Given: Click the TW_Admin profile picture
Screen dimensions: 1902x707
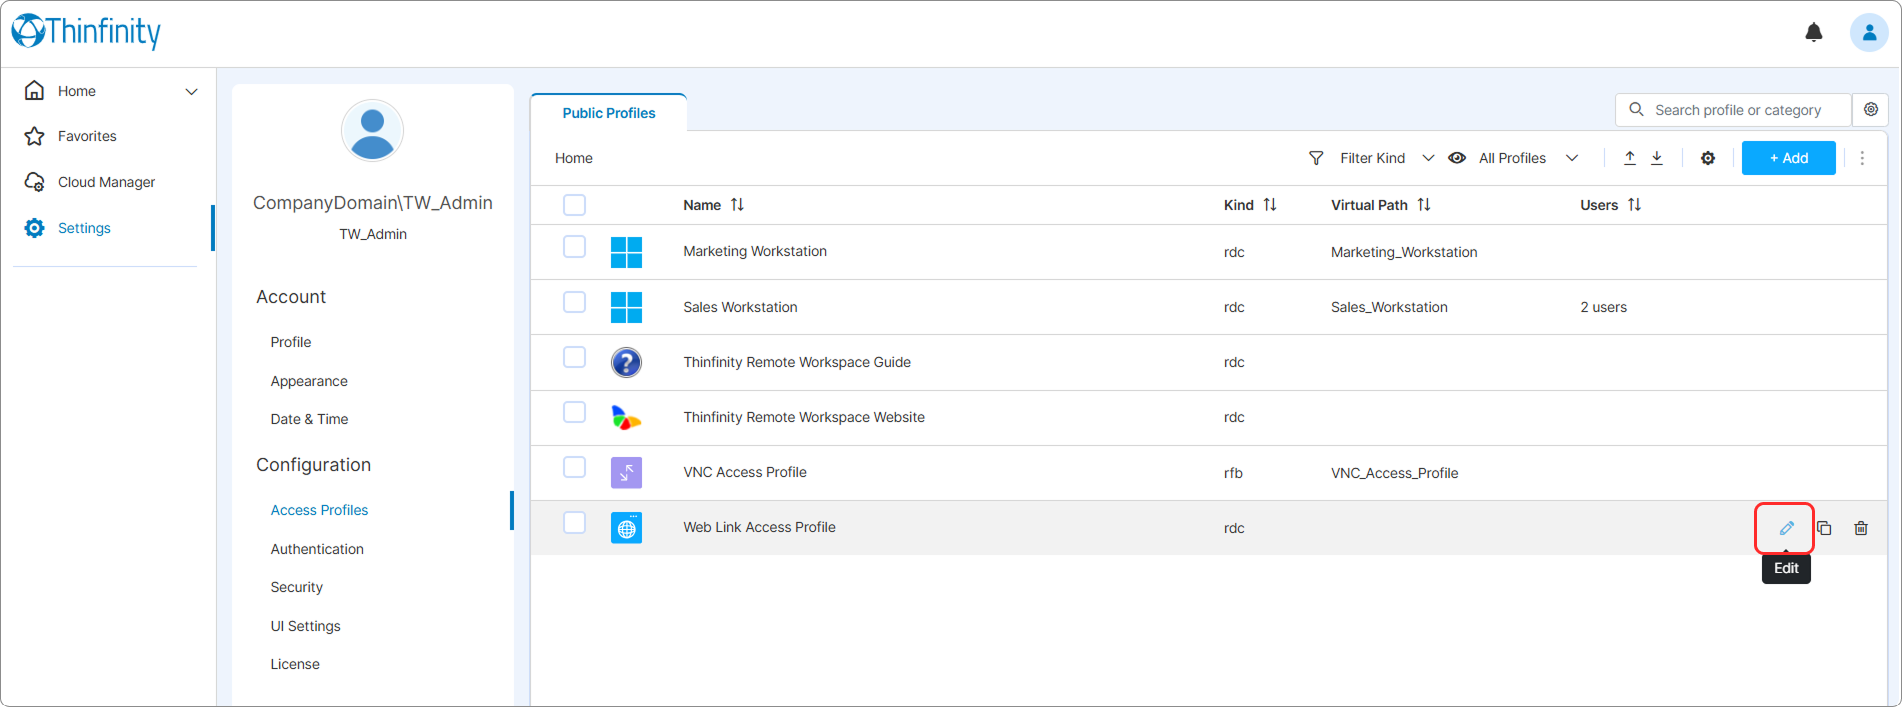Looking at the screenshot, I should (x=372, y=130).
